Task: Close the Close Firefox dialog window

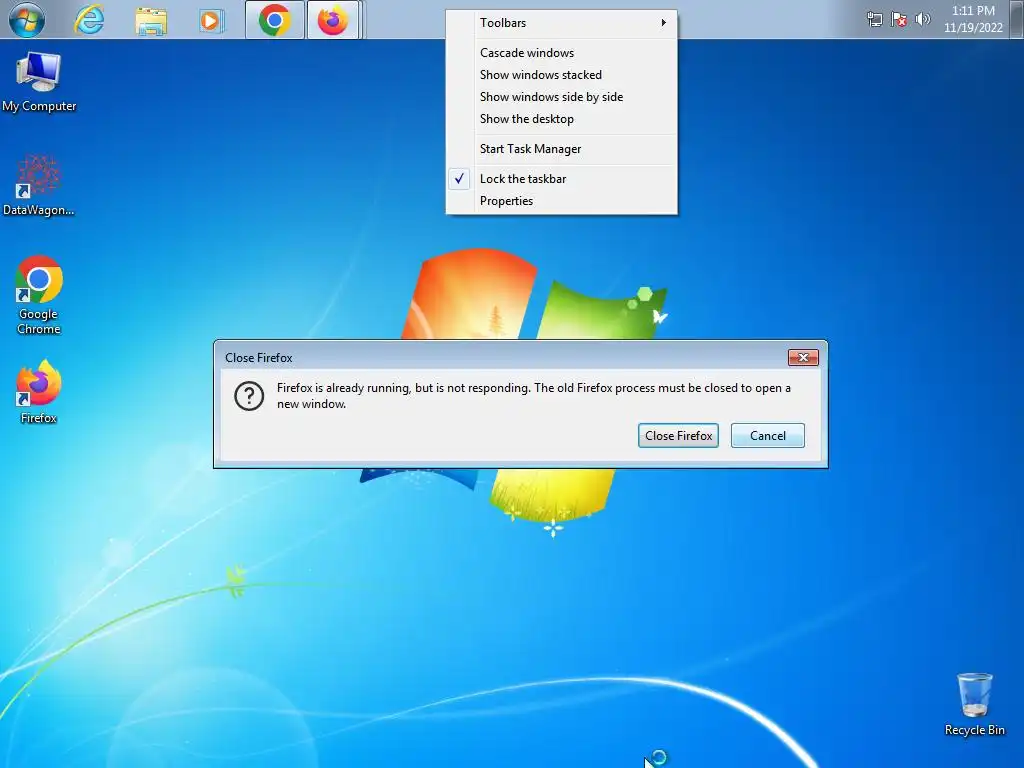Action: point(803,357)
